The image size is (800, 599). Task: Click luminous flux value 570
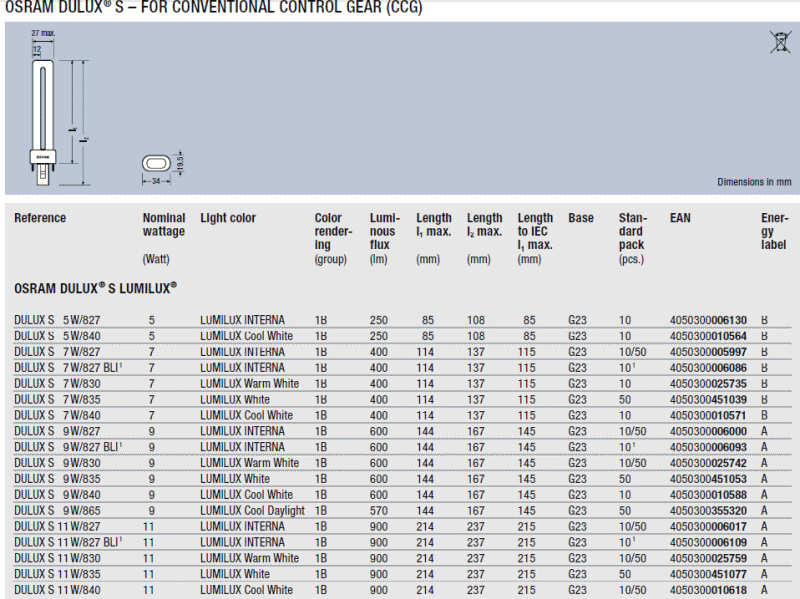pyautogui.click(x=379, y=510)
